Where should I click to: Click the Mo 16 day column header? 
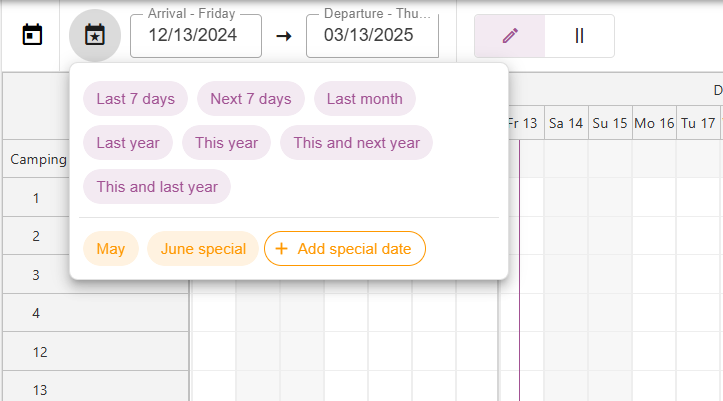pos(654,123)
